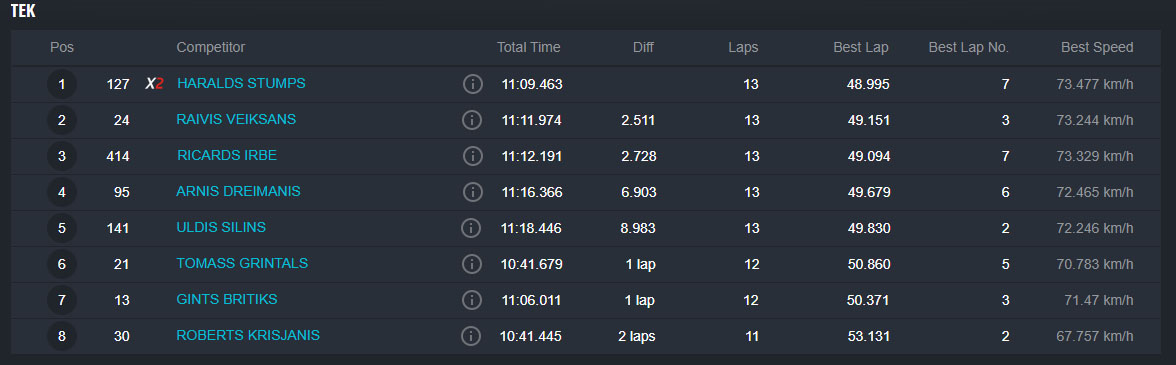Select position 1 circle badge

[62, 84]
